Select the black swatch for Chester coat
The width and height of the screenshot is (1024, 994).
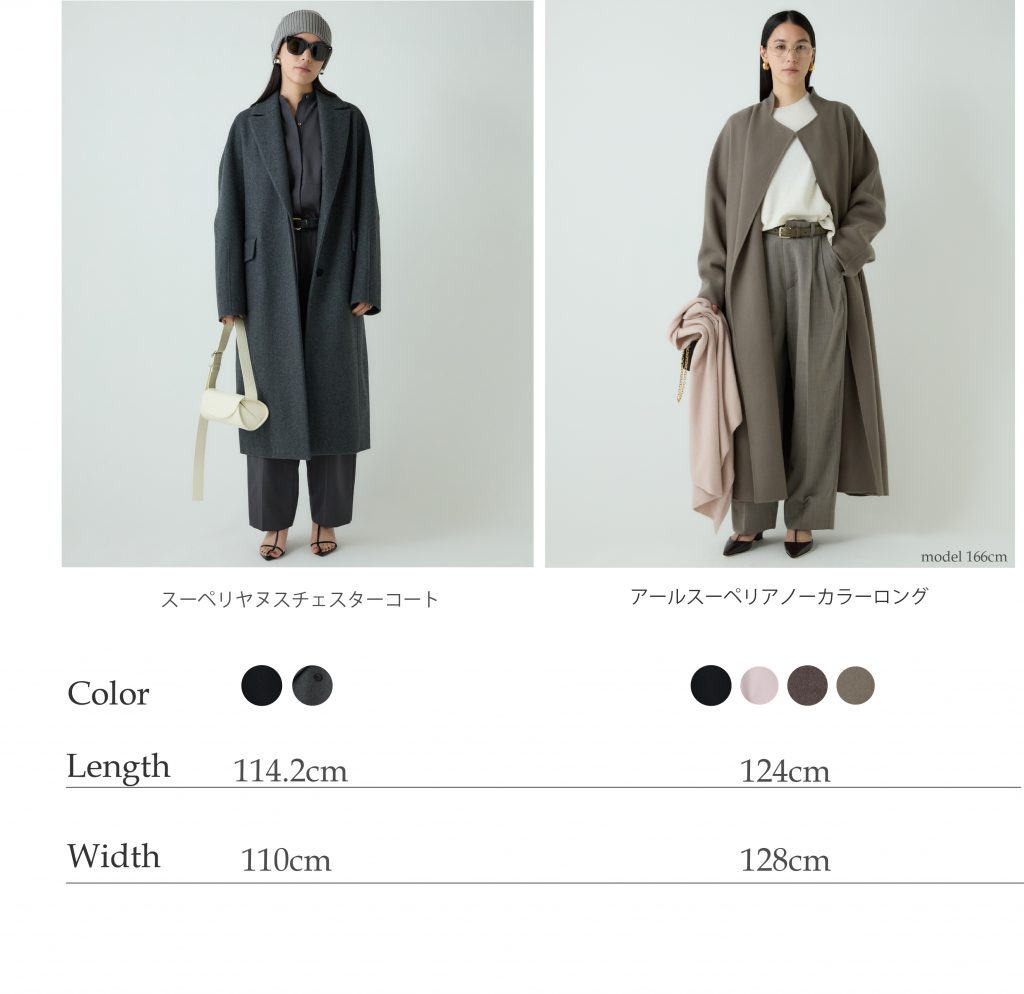tap(261, 685)
